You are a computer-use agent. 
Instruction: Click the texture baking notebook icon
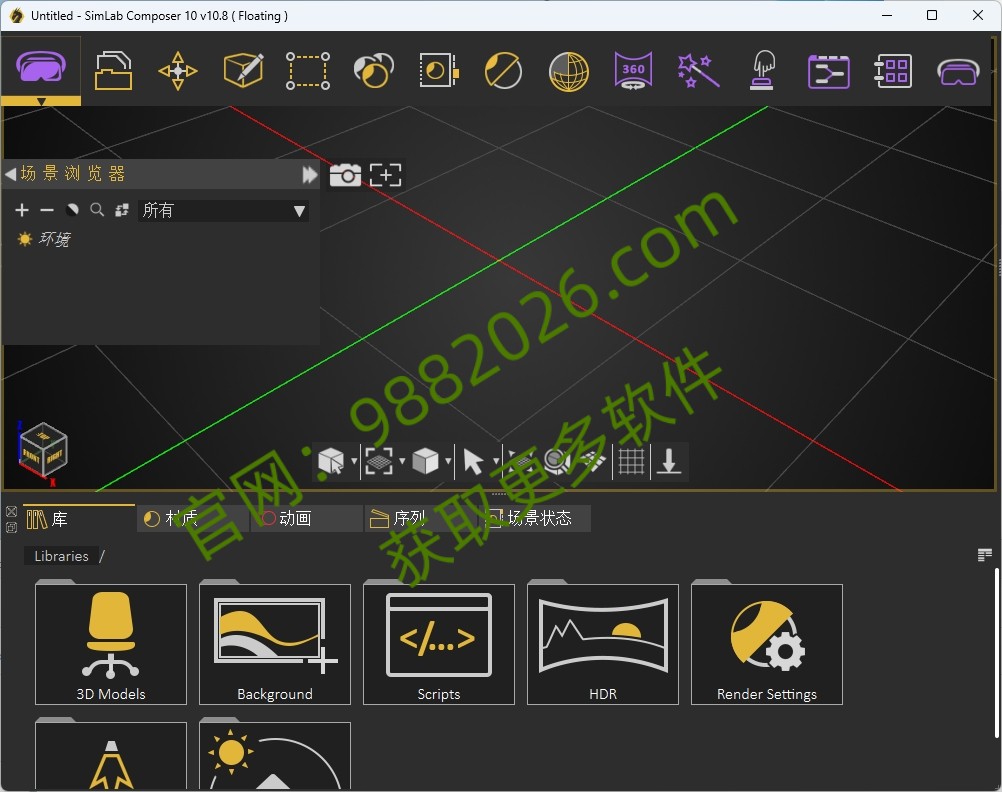point(439,70)
